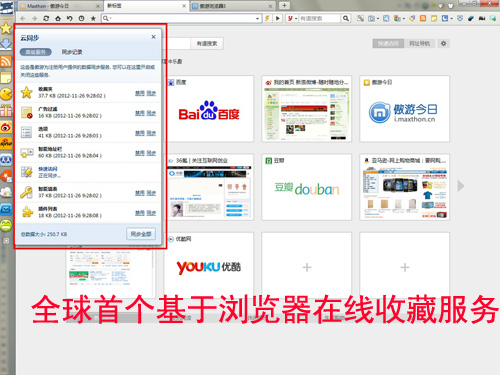
Task: Expand the screenshot tool dropdown arrow
Action: click(378, 19)
